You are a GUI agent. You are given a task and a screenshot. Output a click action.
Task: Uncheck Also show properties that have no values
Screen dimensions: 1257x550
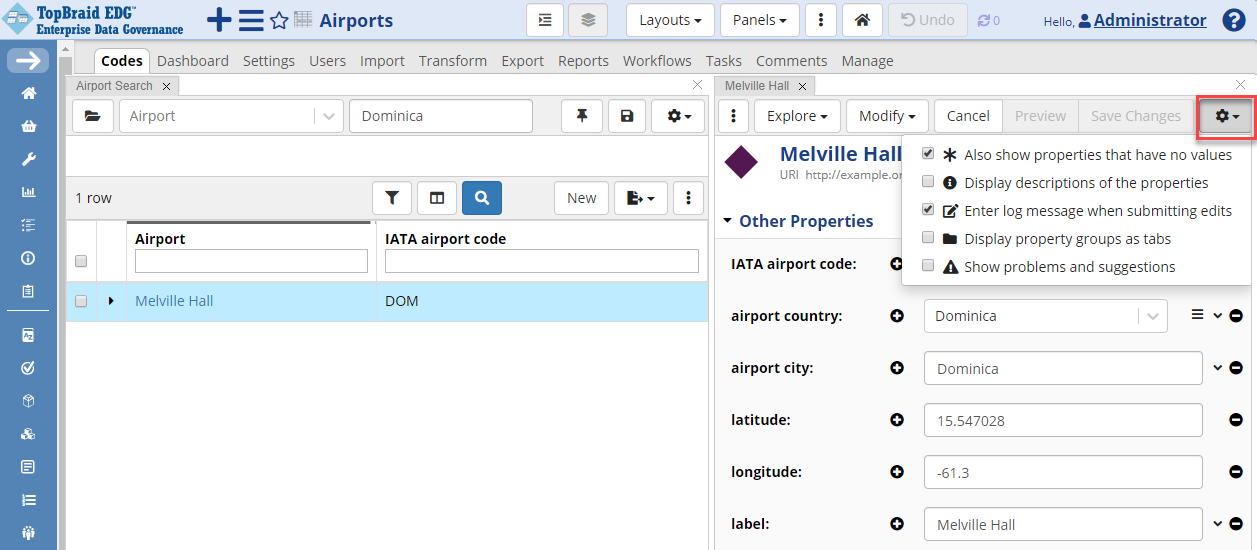pyautogui.click(x=928, y=154)
